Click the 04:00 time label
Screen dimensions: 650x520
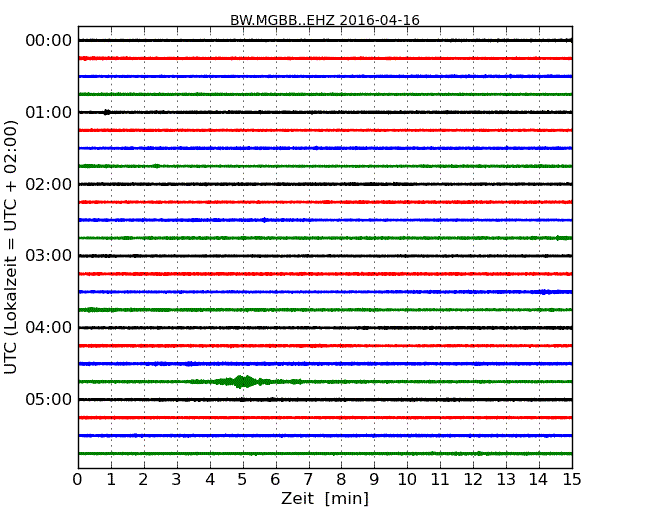pos(49,328)
